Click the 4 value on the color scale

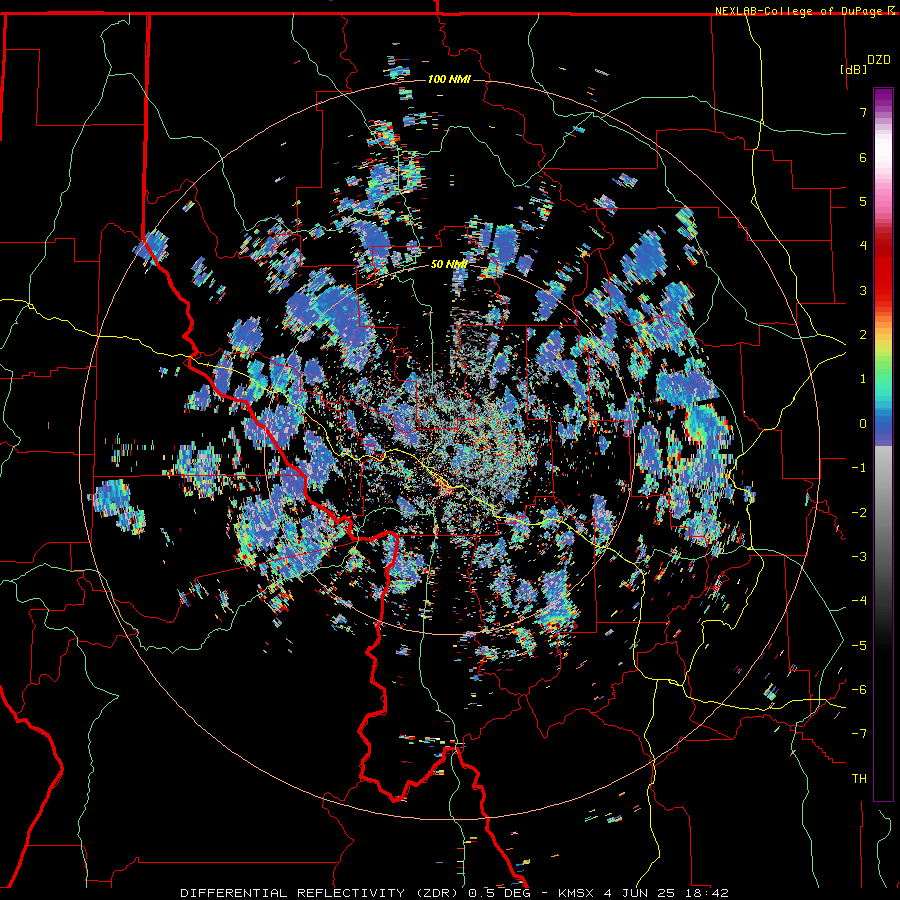tap(863, 246)
